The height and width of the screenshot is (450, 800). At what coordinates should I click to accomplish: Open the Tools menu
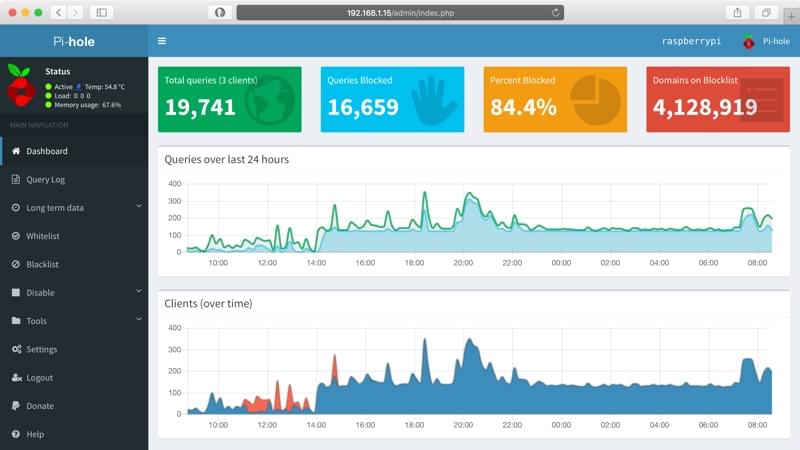(x=74, y=321)
